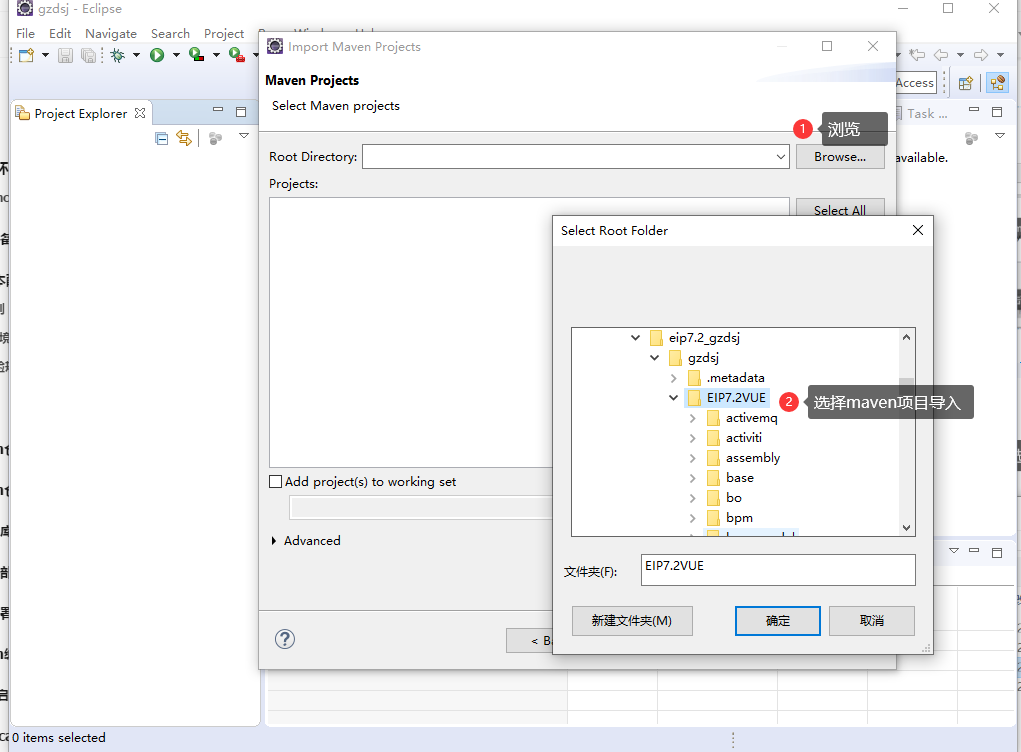Toggle Link with Editor in Project Explorer
Viewport: 1021px width, 752px height.
click(184, 138)
